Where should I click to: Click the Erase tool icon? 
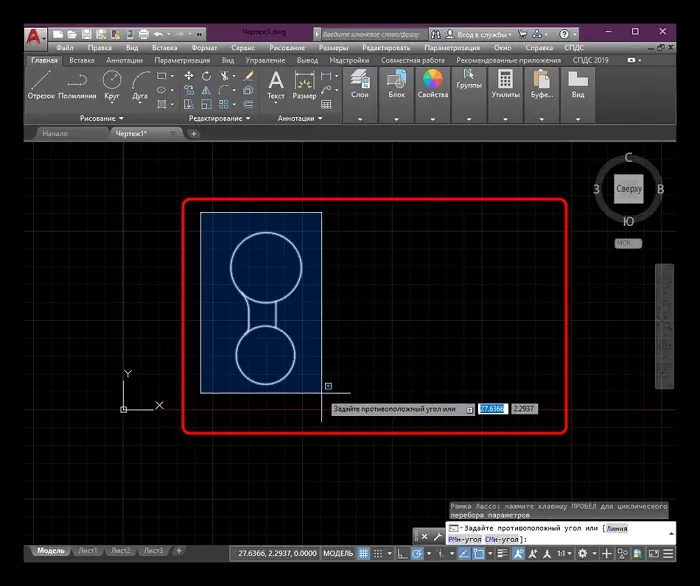(x=249, y=76)
